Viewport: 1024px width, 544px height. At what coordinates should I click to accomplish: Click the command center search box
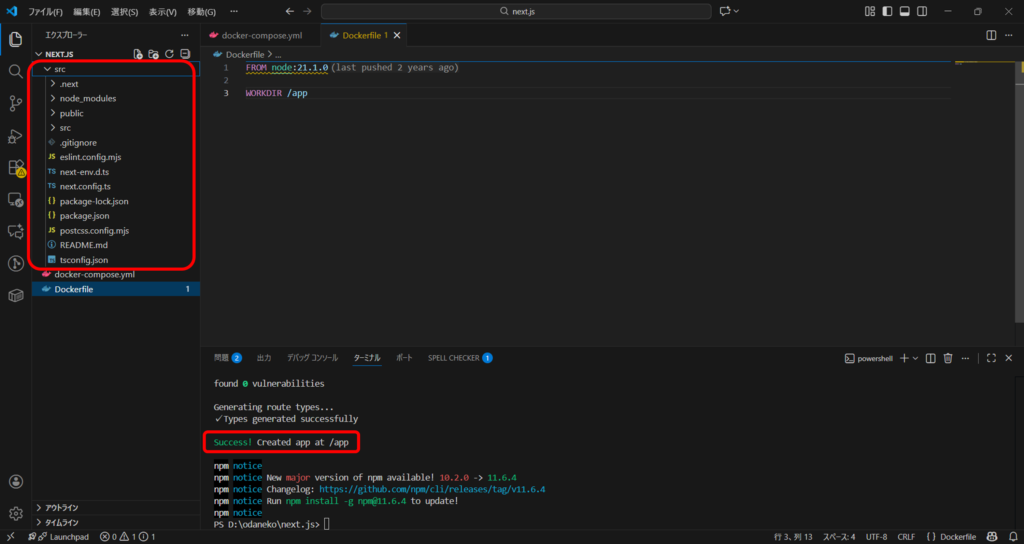pyautogui.click(x=515, y=11)
